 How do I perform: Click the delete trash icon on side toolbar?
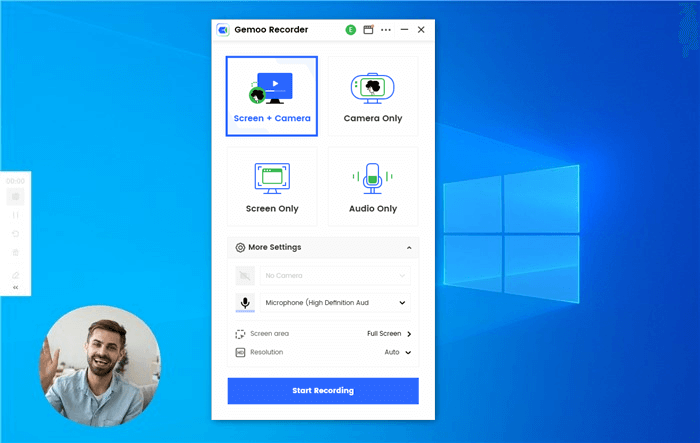point(16,253)
